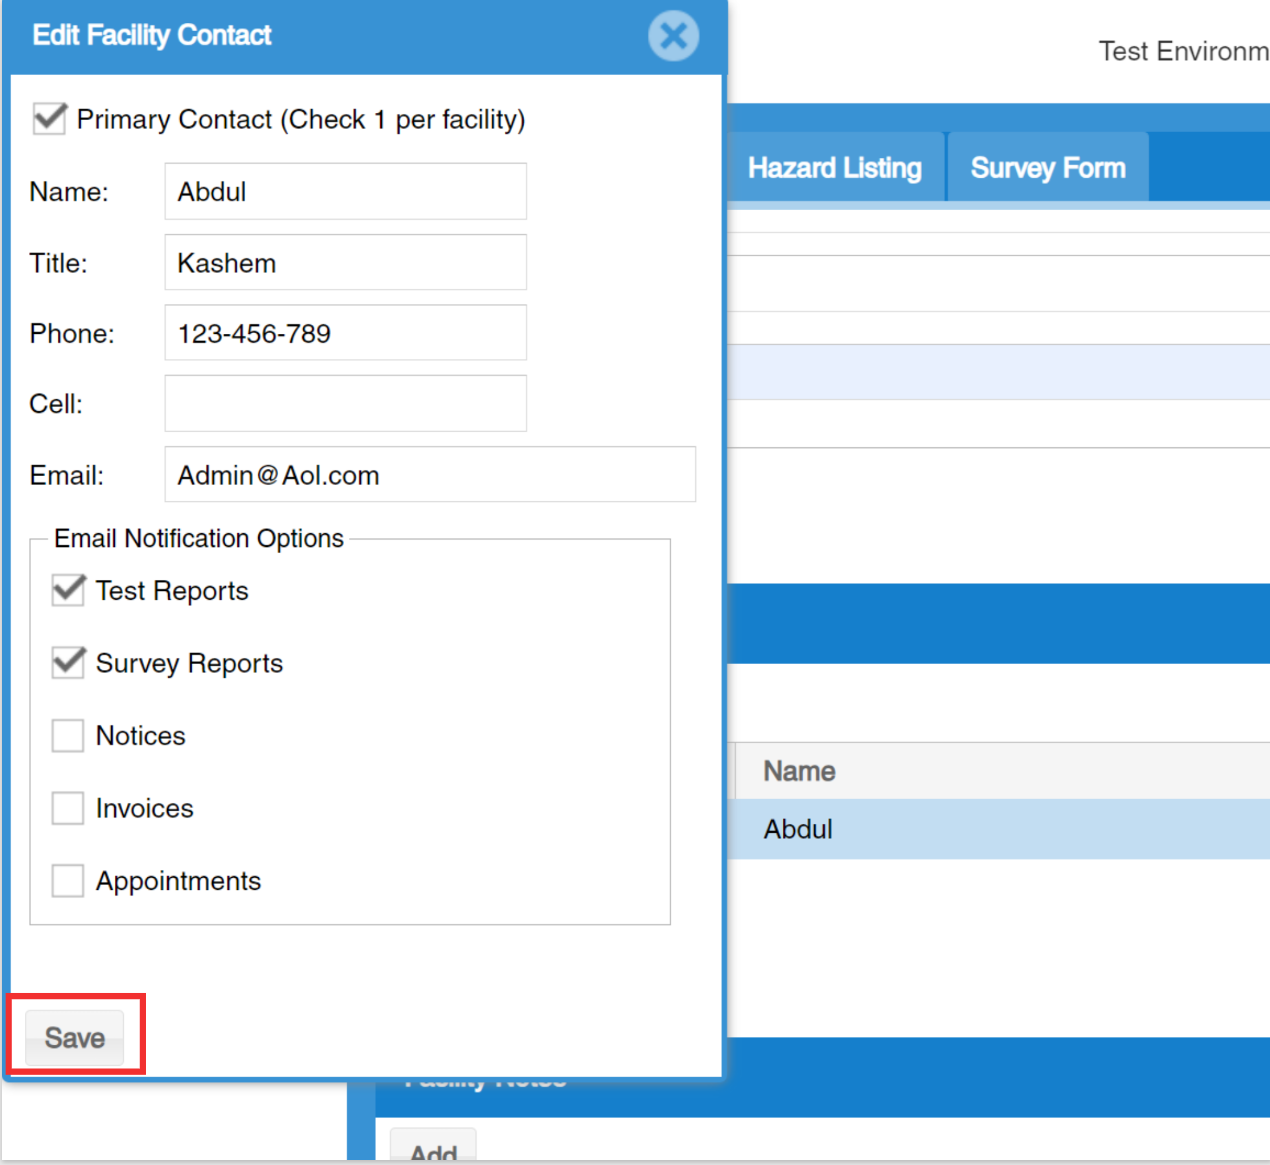Close the Edit Facility Contact dialog
Screen dimensions: 1270x1165
[x=673, y=36]
